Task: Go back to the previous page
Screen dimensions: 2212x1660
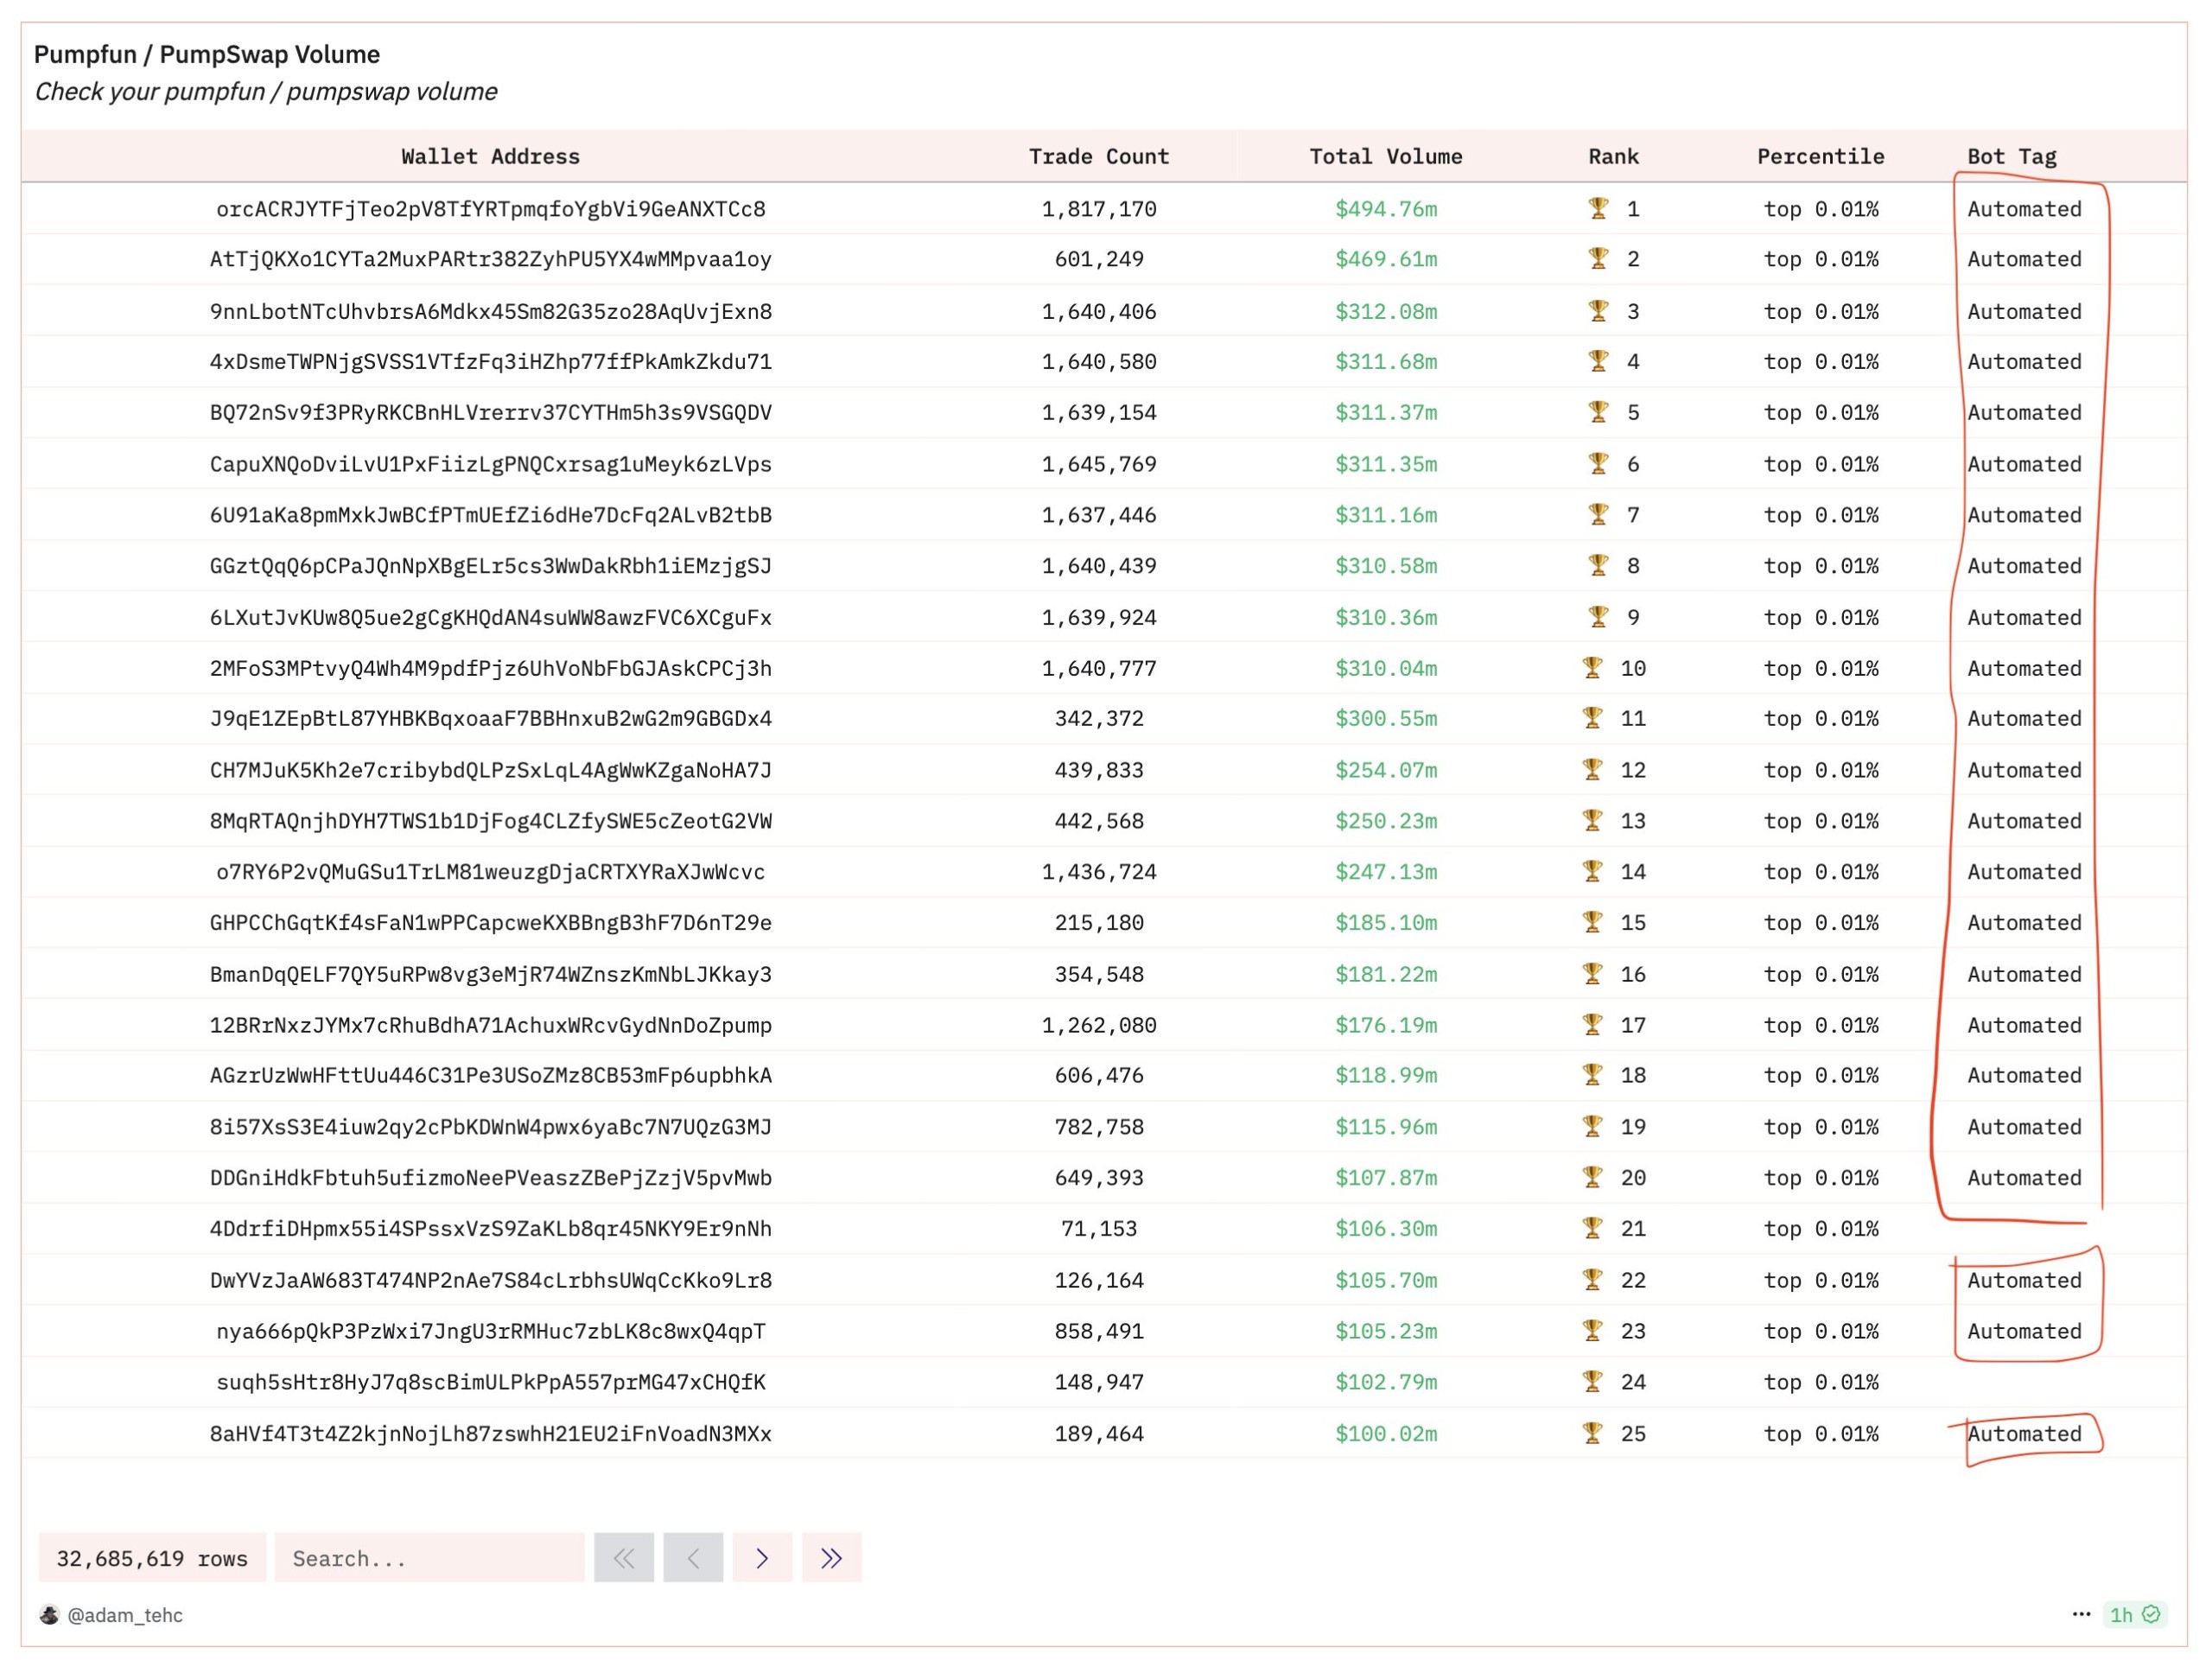Action: (693, 1558)
